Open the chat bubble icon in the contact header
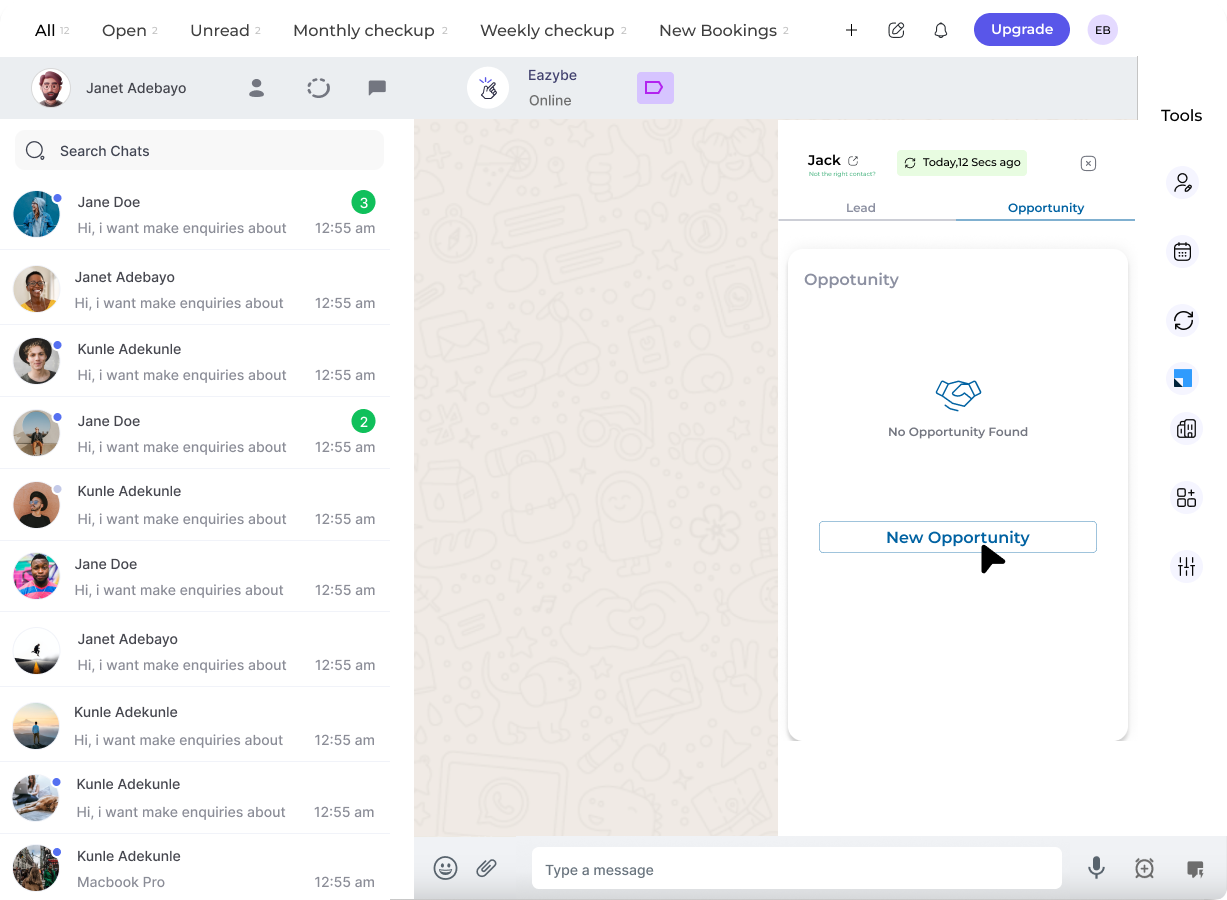This screenshot has height=900, width=1227. [x=377, y=88]
